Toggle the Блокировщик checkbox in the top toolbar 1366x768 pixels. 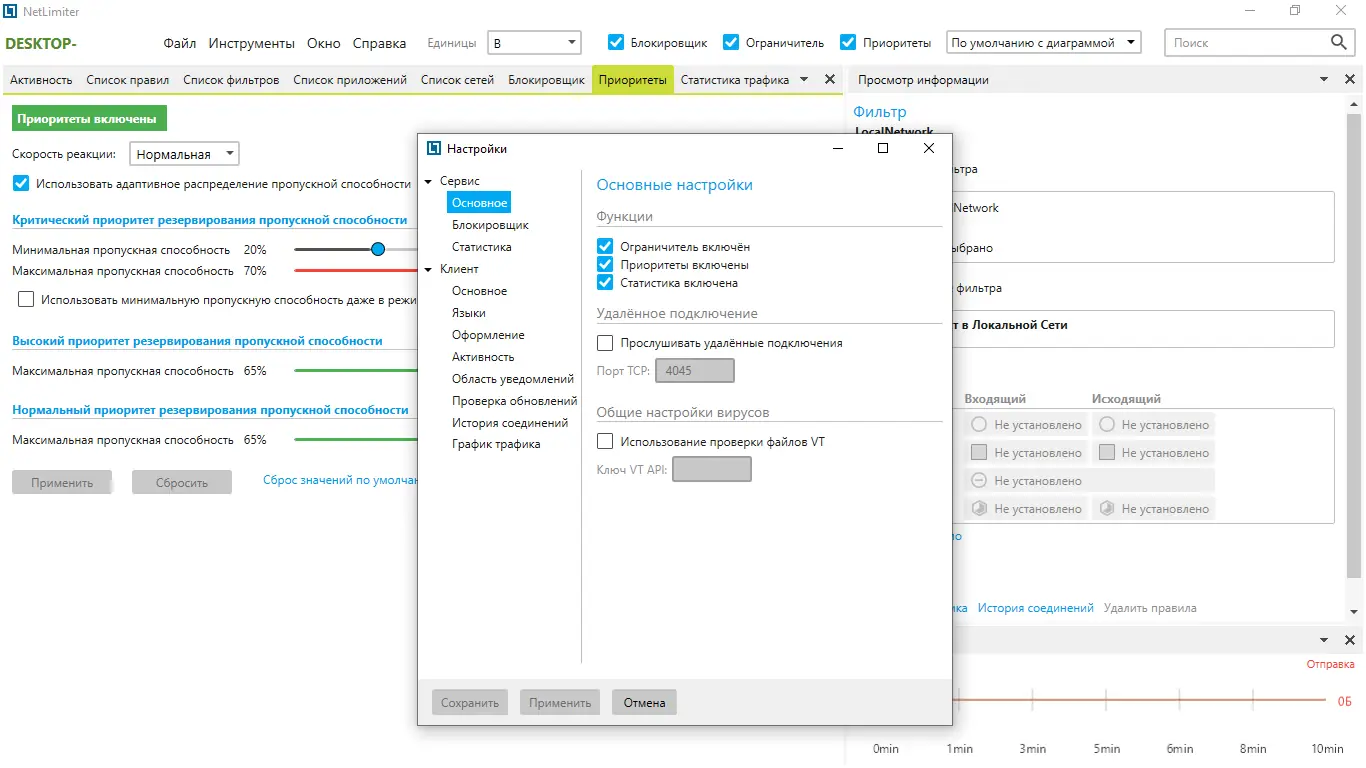(x=616, y=42)
